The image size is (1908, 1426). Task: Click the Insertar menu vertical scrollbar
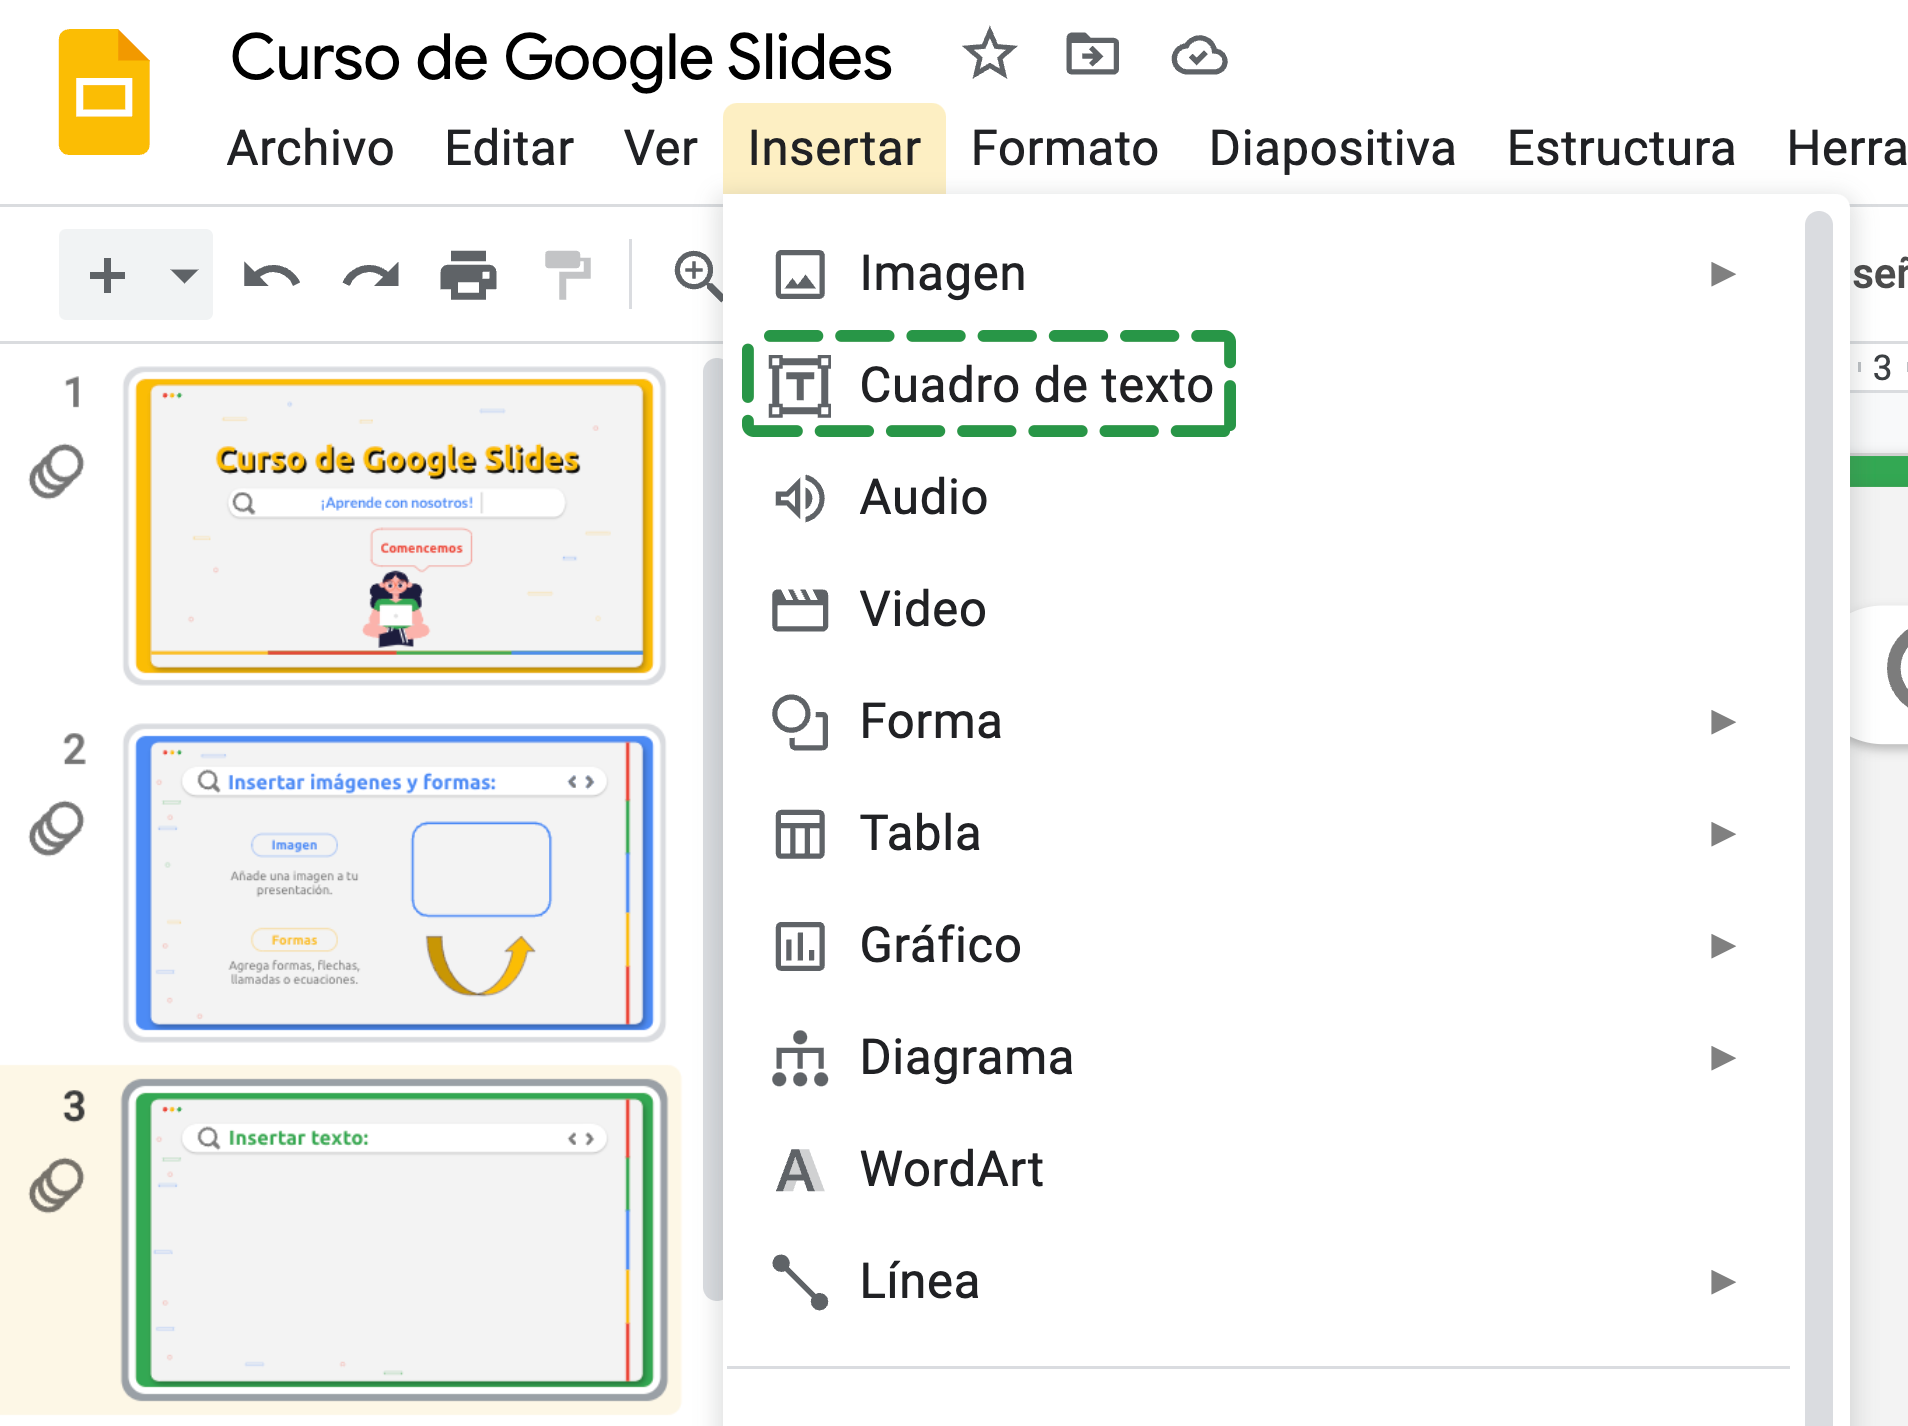point(1819,818)
